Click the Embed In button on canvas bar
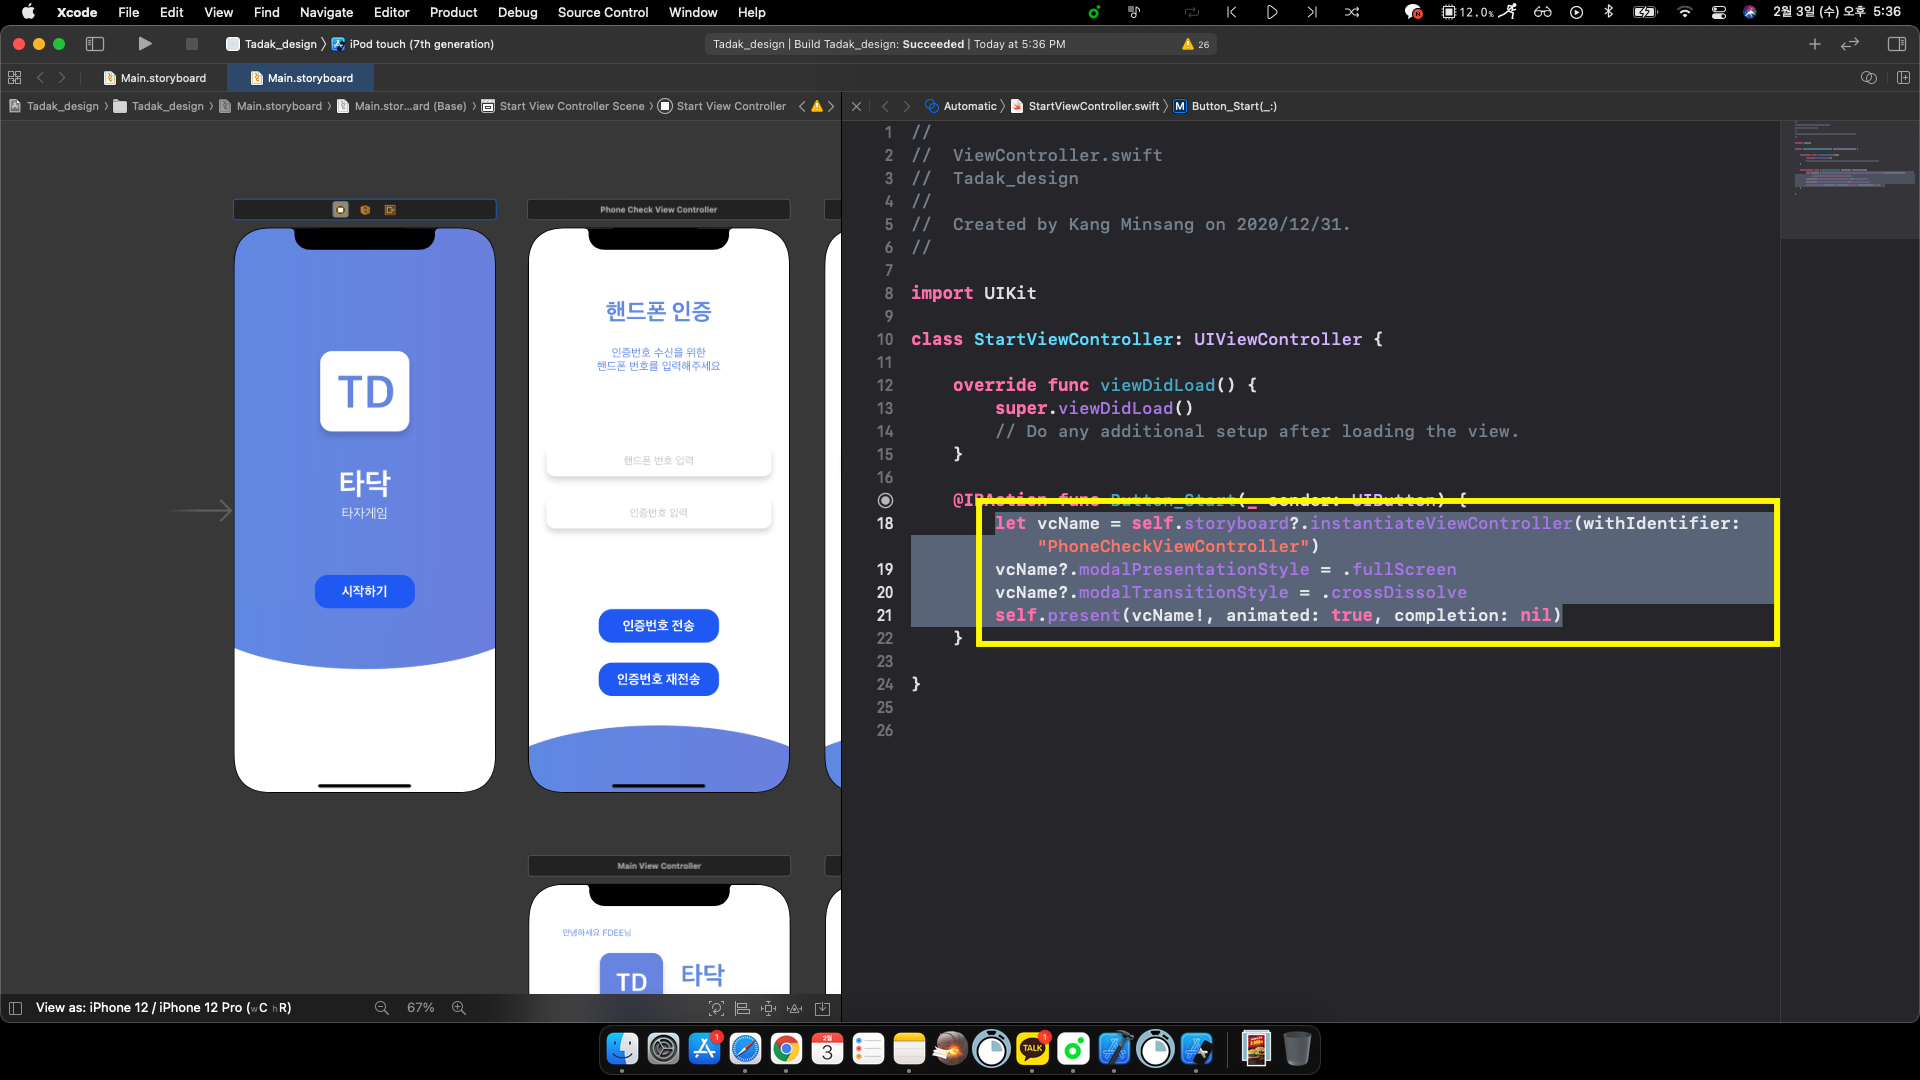 pos(822,1008)
